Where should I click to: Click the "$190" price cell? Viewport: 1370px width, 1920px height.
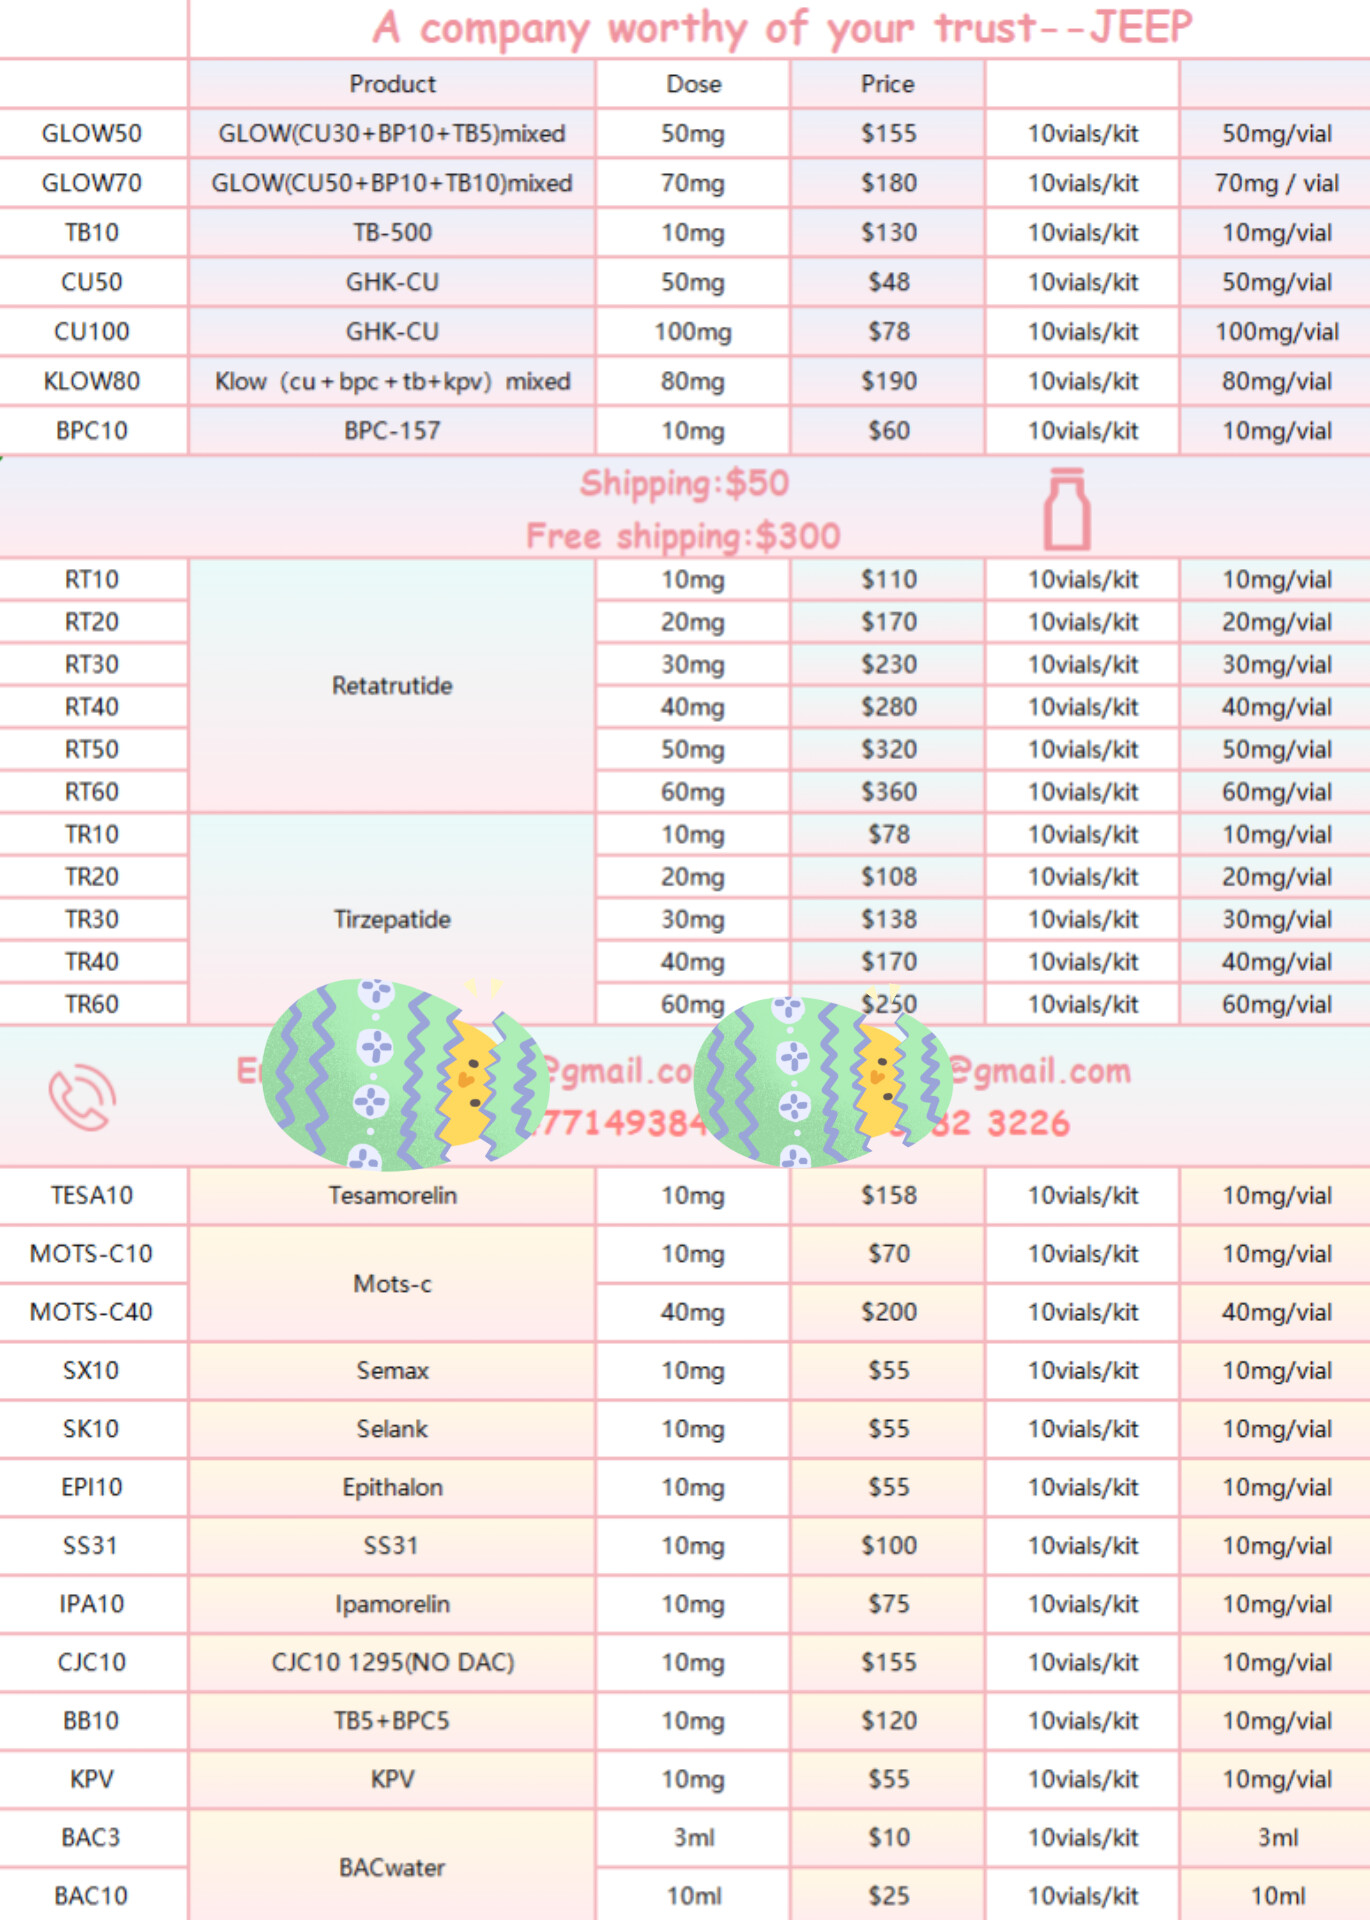click(x=889, y=381)
